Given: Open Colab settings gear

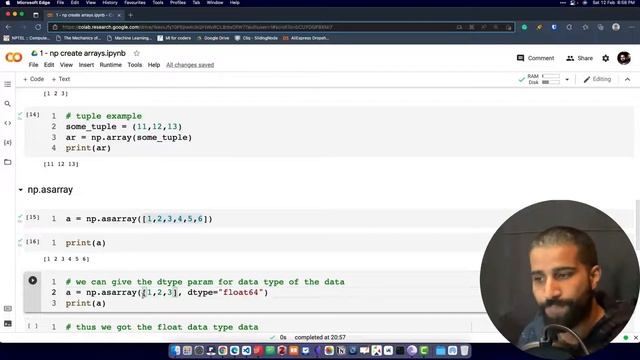Looking at the screenshot, I should pos(606,58).
